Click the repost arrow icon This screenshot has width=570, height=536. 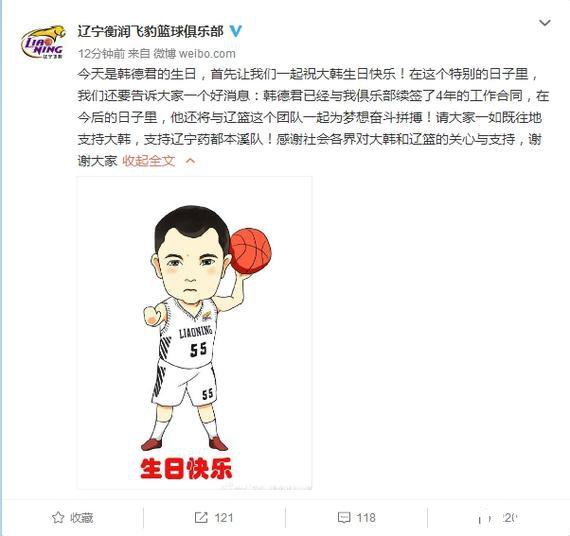pyautogui.click(x=201, y=517)
